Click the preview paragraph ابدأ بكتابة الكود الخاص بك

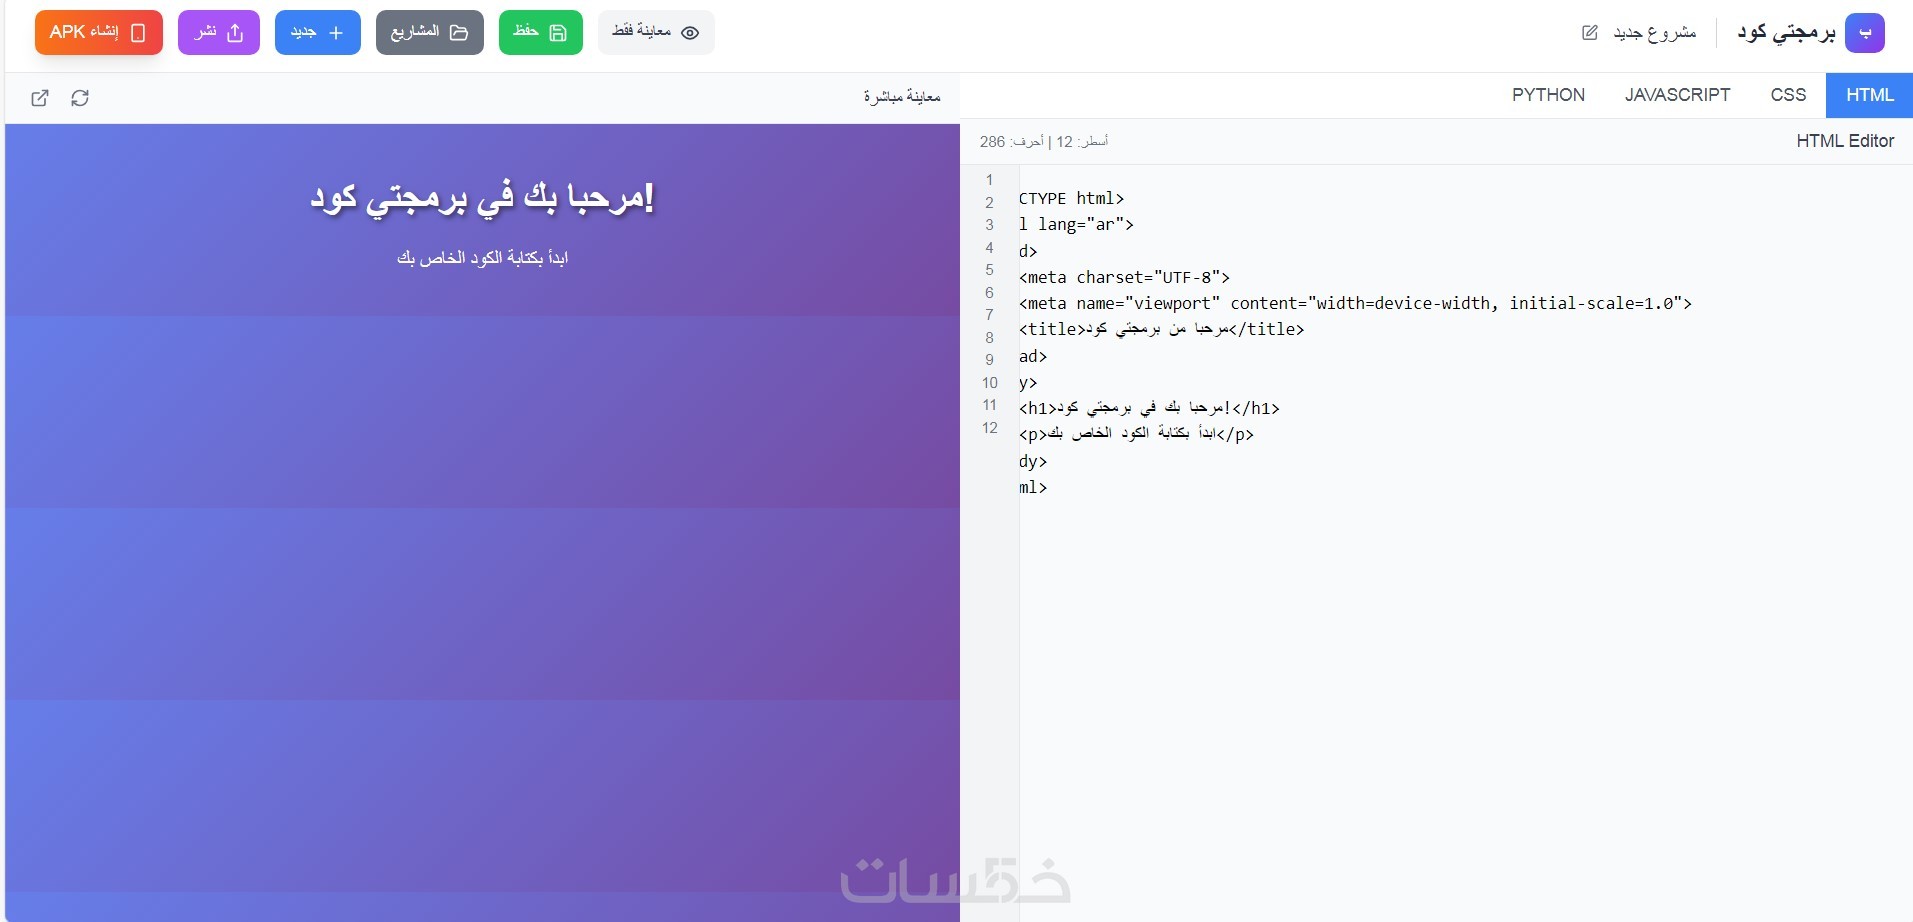click(482, 258)
